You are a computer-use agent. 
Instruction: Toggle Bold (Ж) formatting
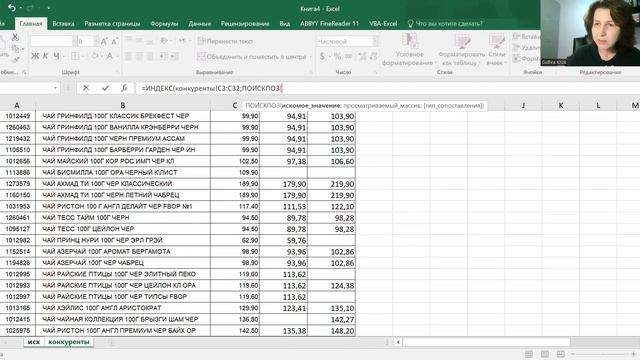click(x=35, y=56)
